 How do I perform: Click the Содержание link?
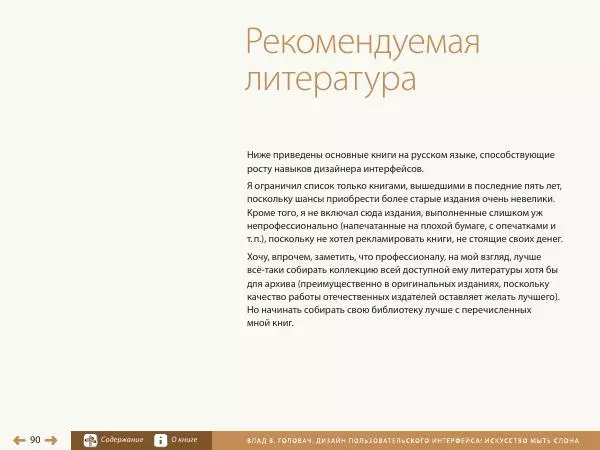click(x=122, y=440)
